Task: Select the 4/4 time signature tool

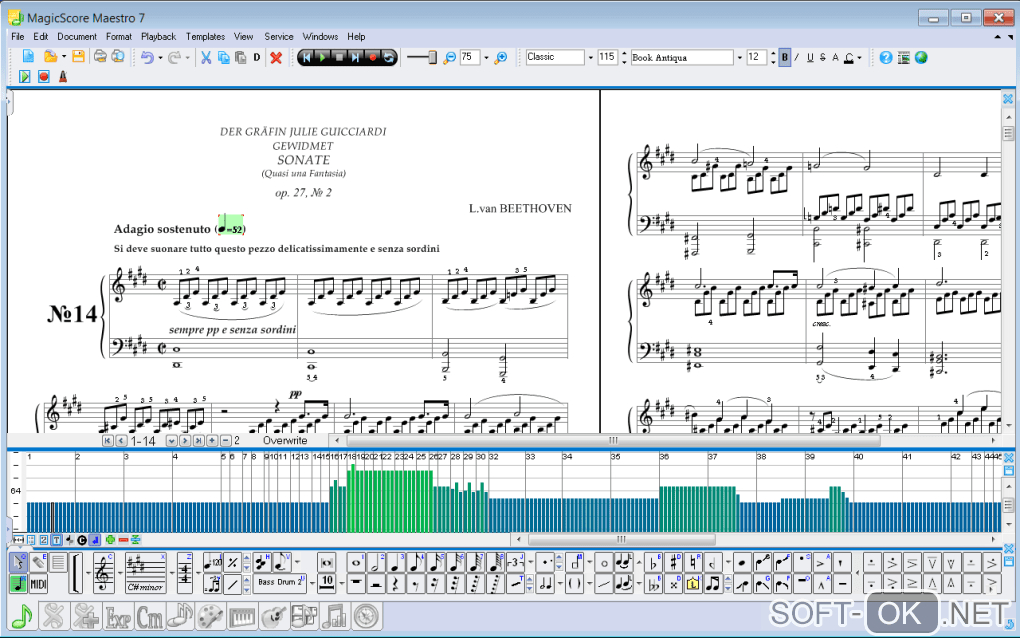Action: click(185, 573)
